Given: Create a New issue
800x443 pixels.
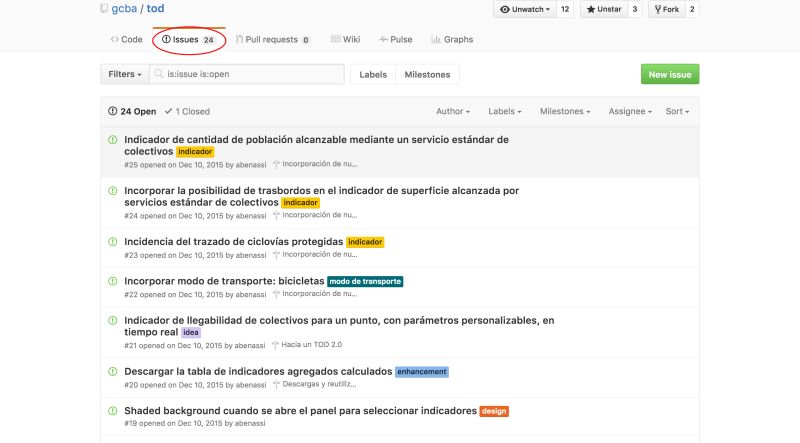Looking at the screenshot, I should (670, 74).
